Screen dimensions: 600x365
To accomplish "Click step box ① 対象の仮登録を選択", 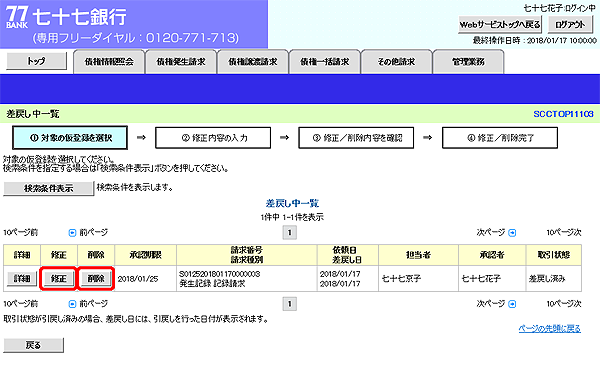I will [x=70, y=138].
